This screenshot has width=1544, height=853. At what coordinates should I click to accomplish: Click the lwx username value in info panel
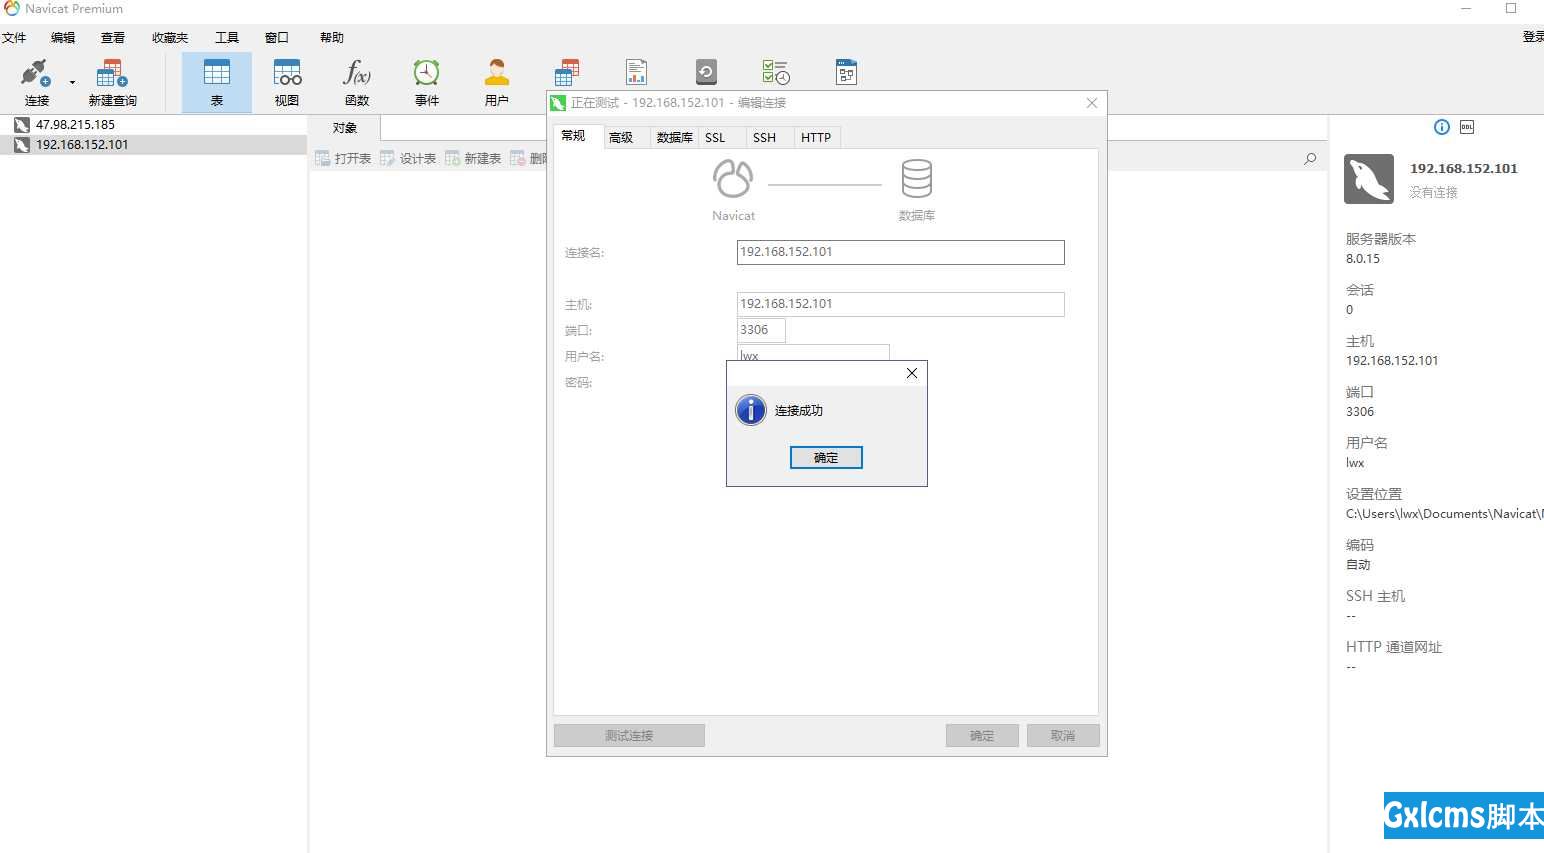point(1355,463)
